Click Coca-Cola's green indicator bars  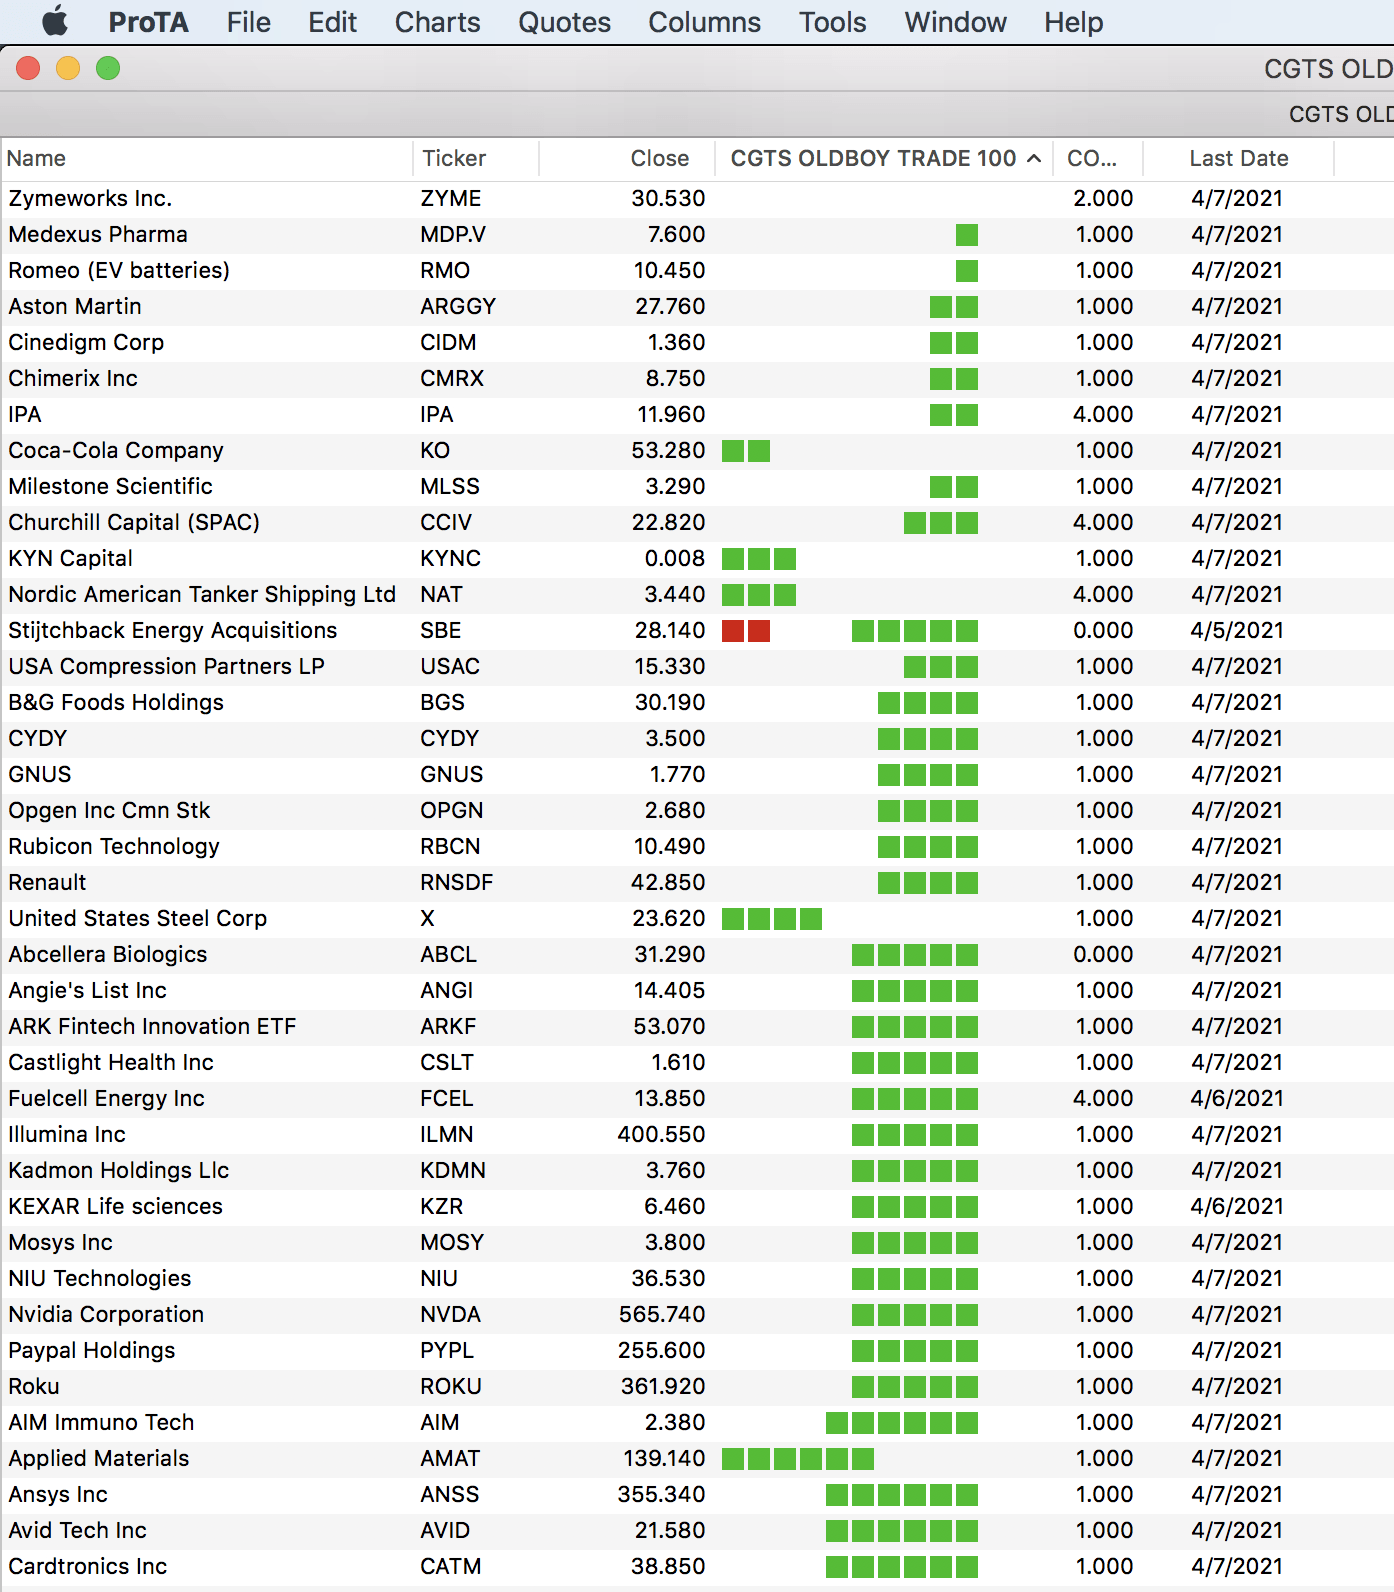click(746, 451)
